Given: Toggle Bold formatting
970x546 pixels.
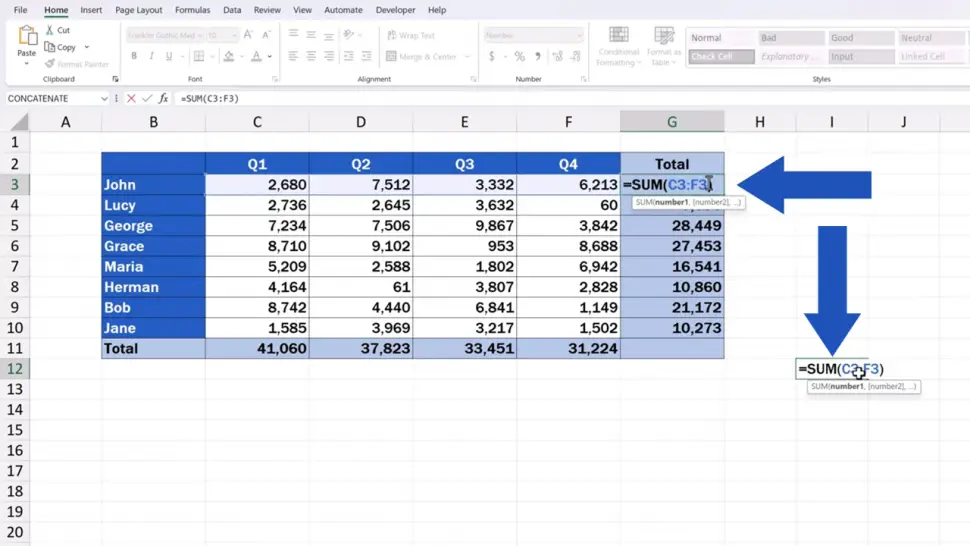Looking at the screenshot, I should click(x=134, y=56).
